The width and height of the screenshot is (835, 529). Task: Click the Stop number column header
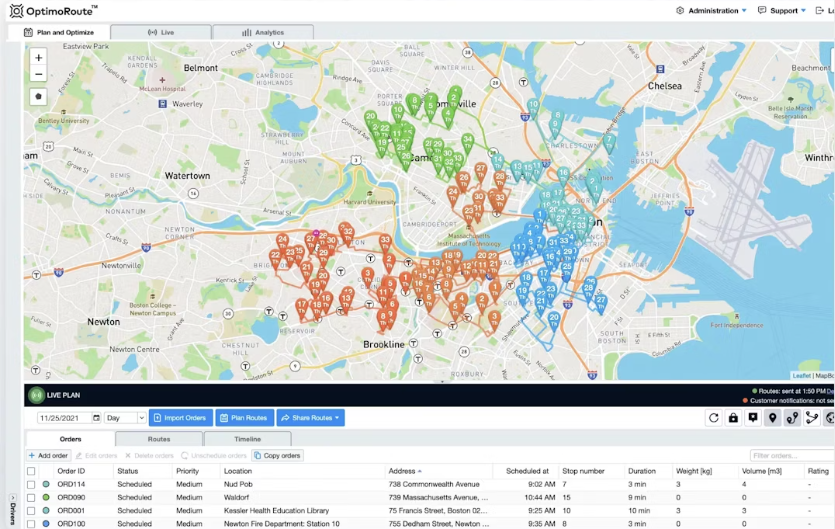pyautogui.click(x=583, y=471)
